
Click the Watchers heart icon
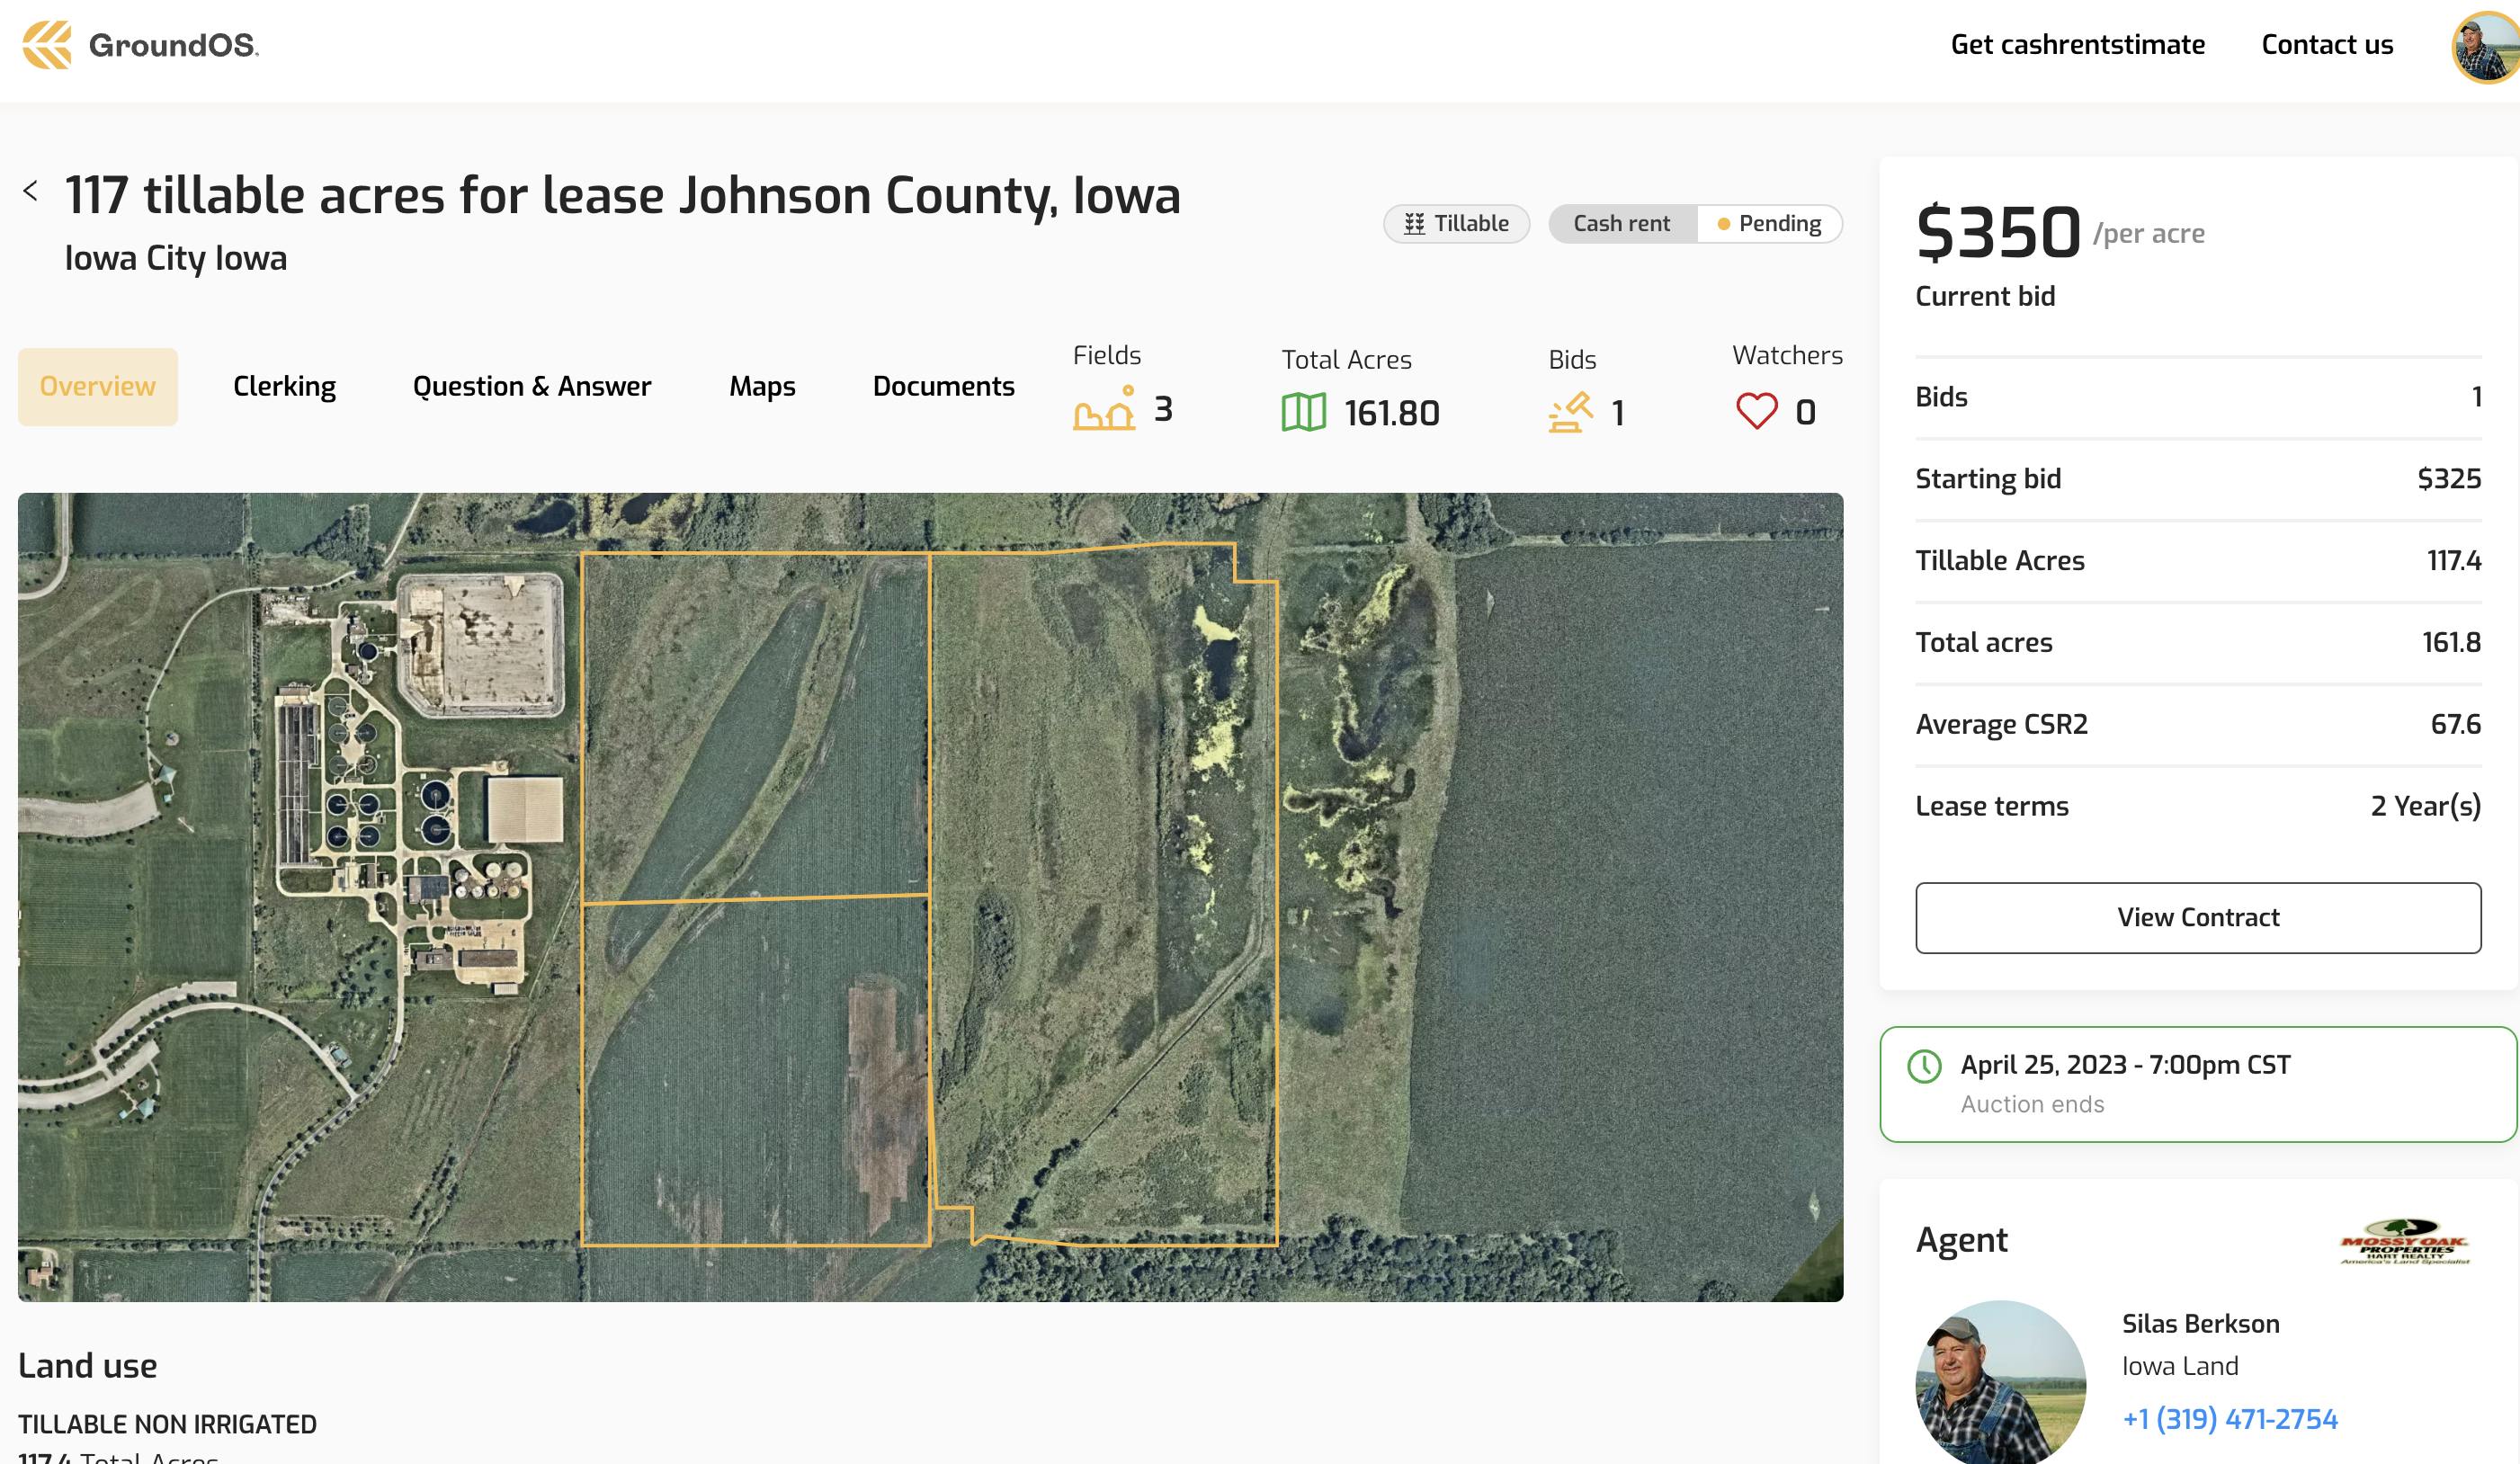(1755, 413)
